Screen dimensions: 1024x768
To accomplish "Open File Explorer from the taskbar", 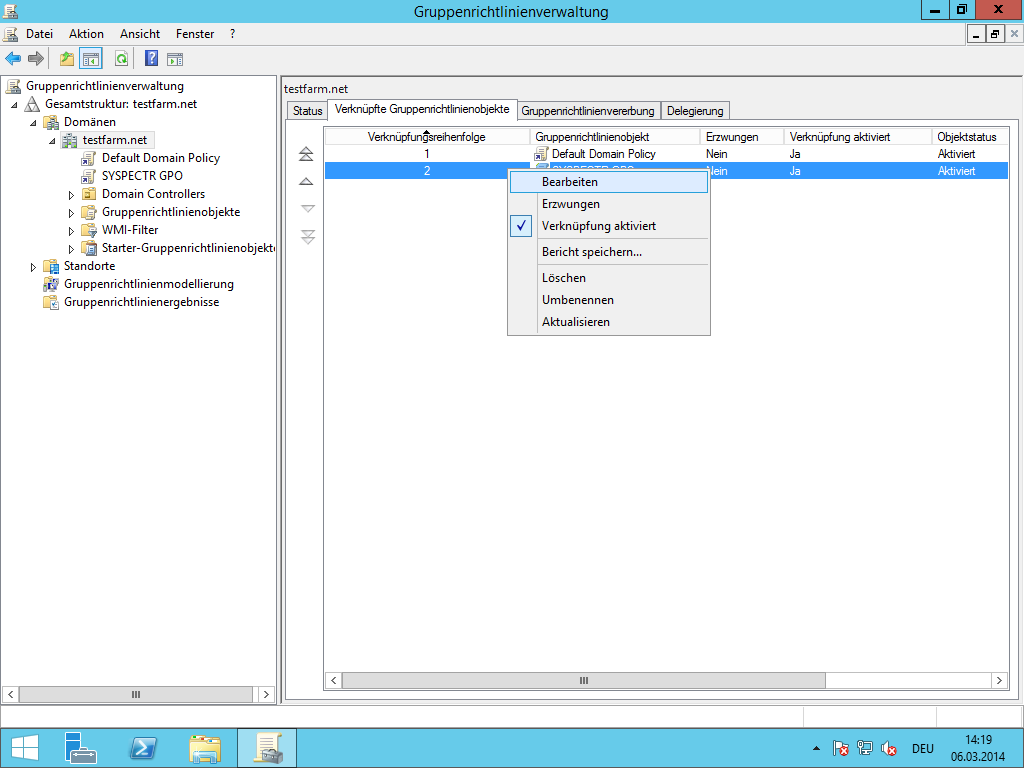I will [x=204, y=748].
